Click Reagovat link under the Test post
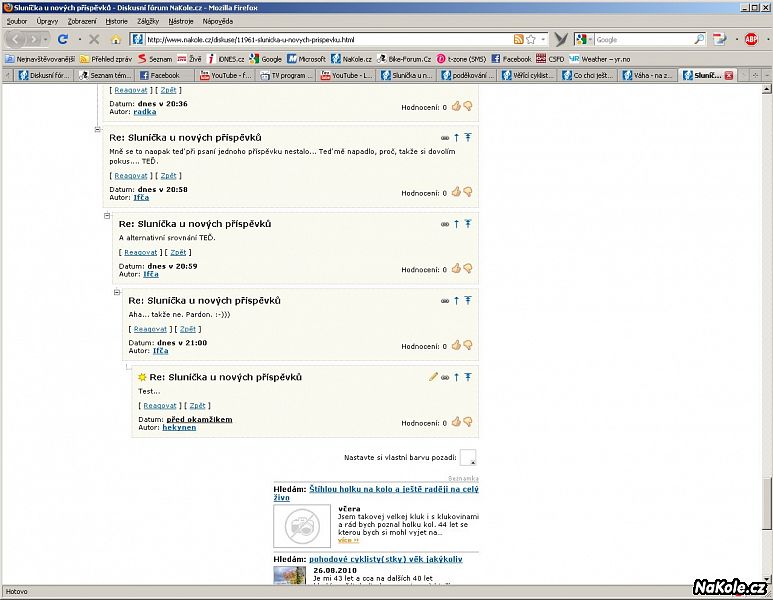This screenshot has height=600, width=773. [x=160, y=406]
